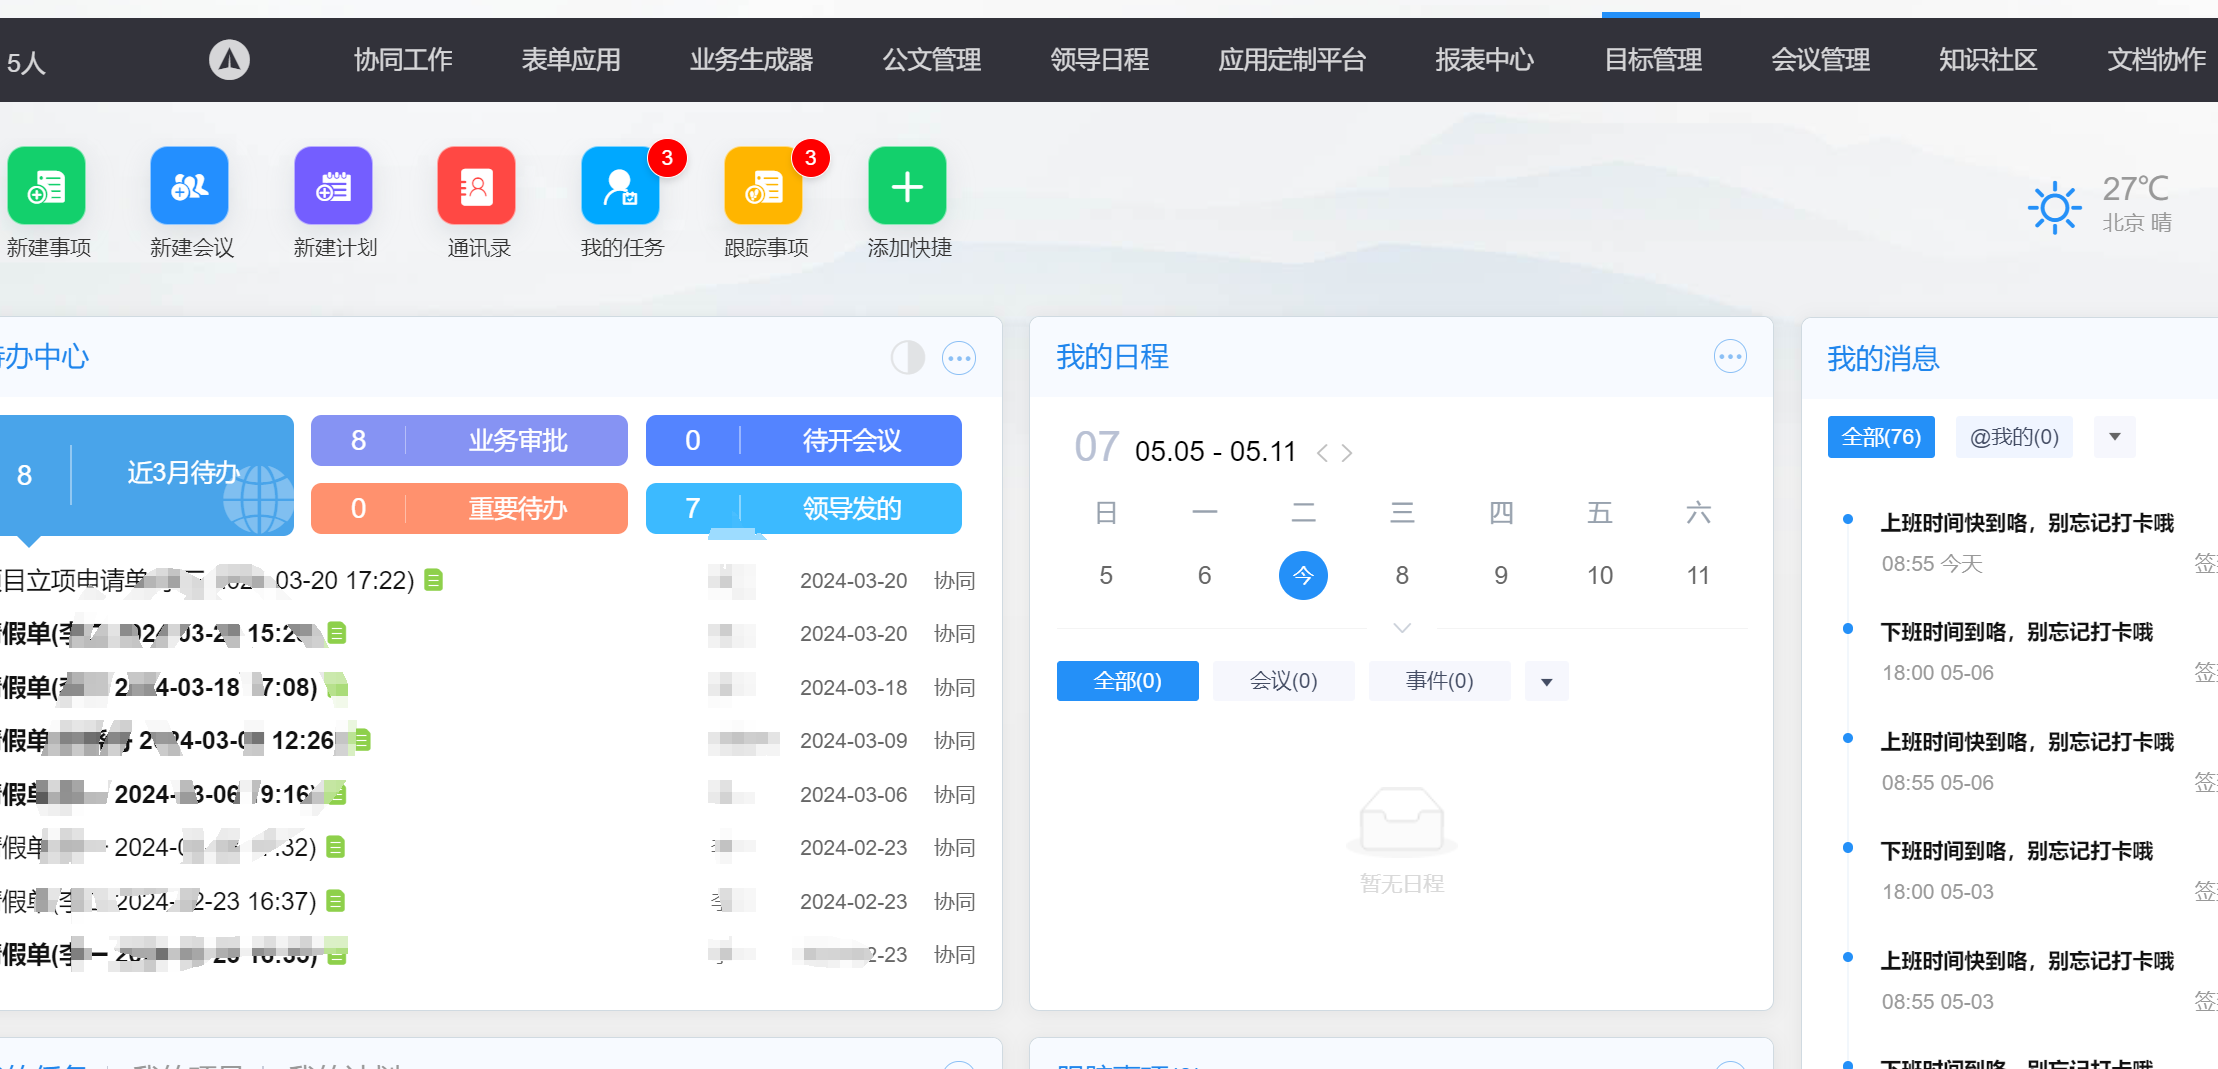The image size is (2218, 1069).
Task: Open the 新建计划 shortcut icon
Action: click(333, 186)
